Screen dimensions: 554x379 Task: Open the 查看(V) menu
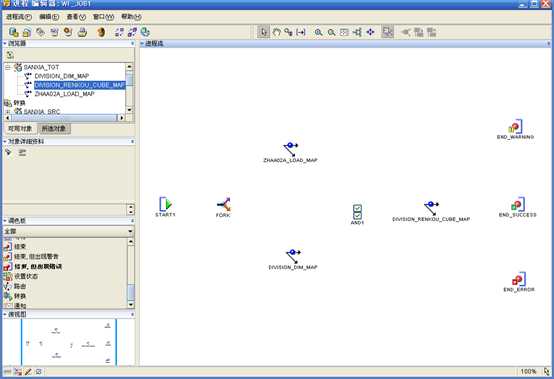point(76,17)
